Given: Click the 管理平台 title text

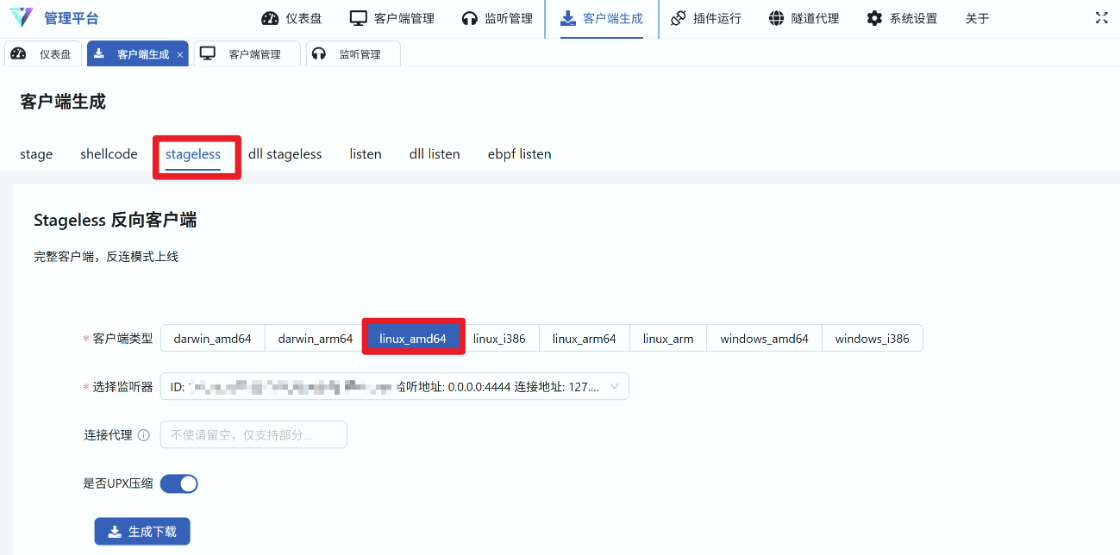Looking at the screenshot, I should click(x=71, y=19).
